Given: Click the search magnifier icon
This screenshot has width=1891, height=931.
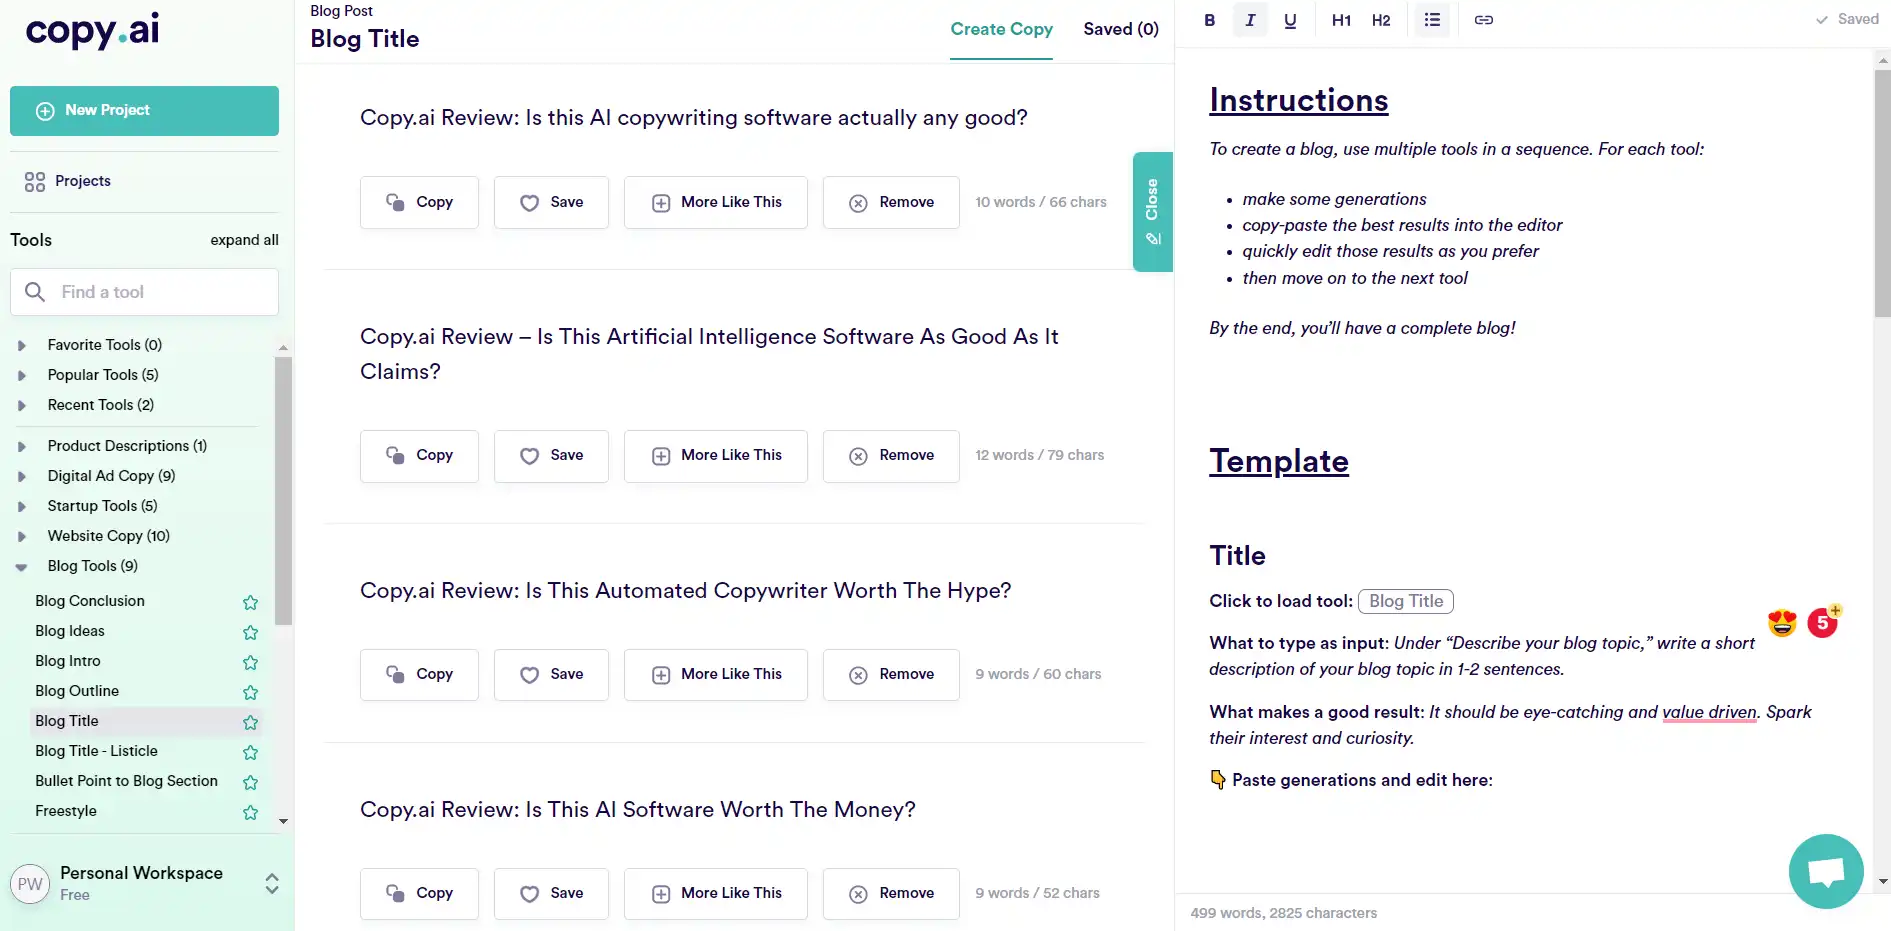Looking at the screenshot, I should (x=35, y=292).
